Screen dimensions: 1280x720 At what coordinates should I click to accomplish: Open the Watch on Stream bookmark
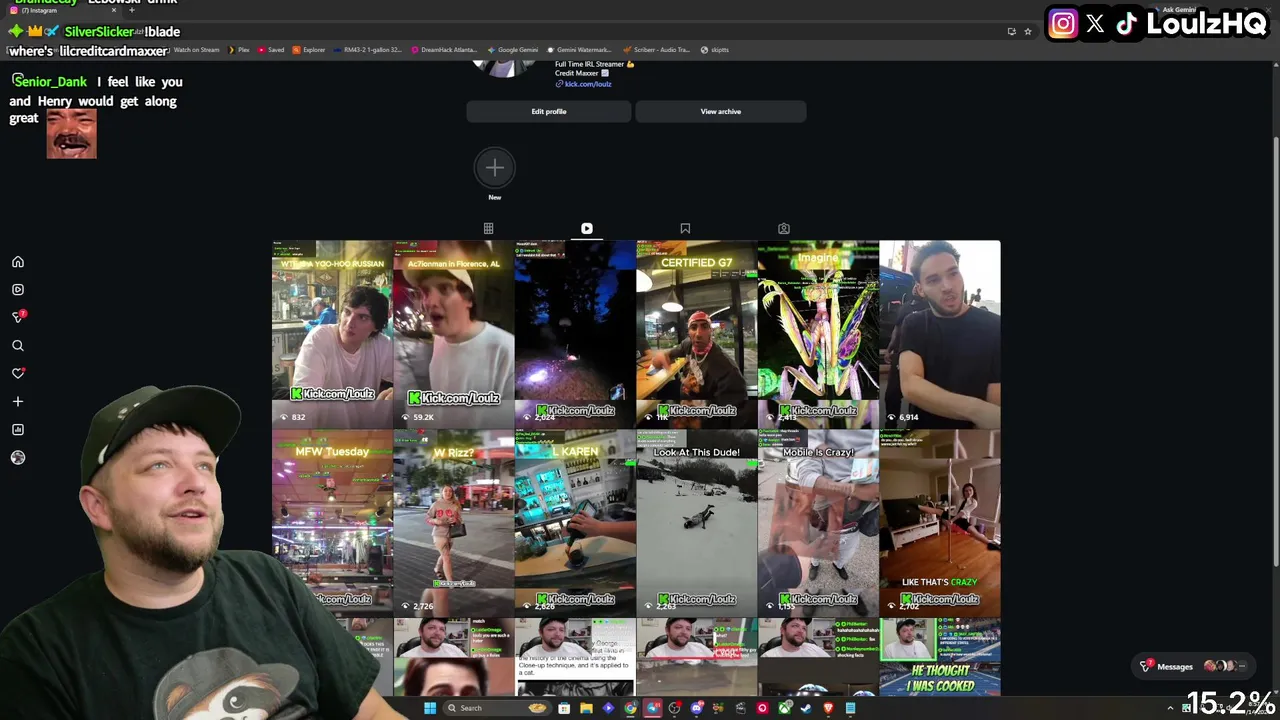point(196,49)
